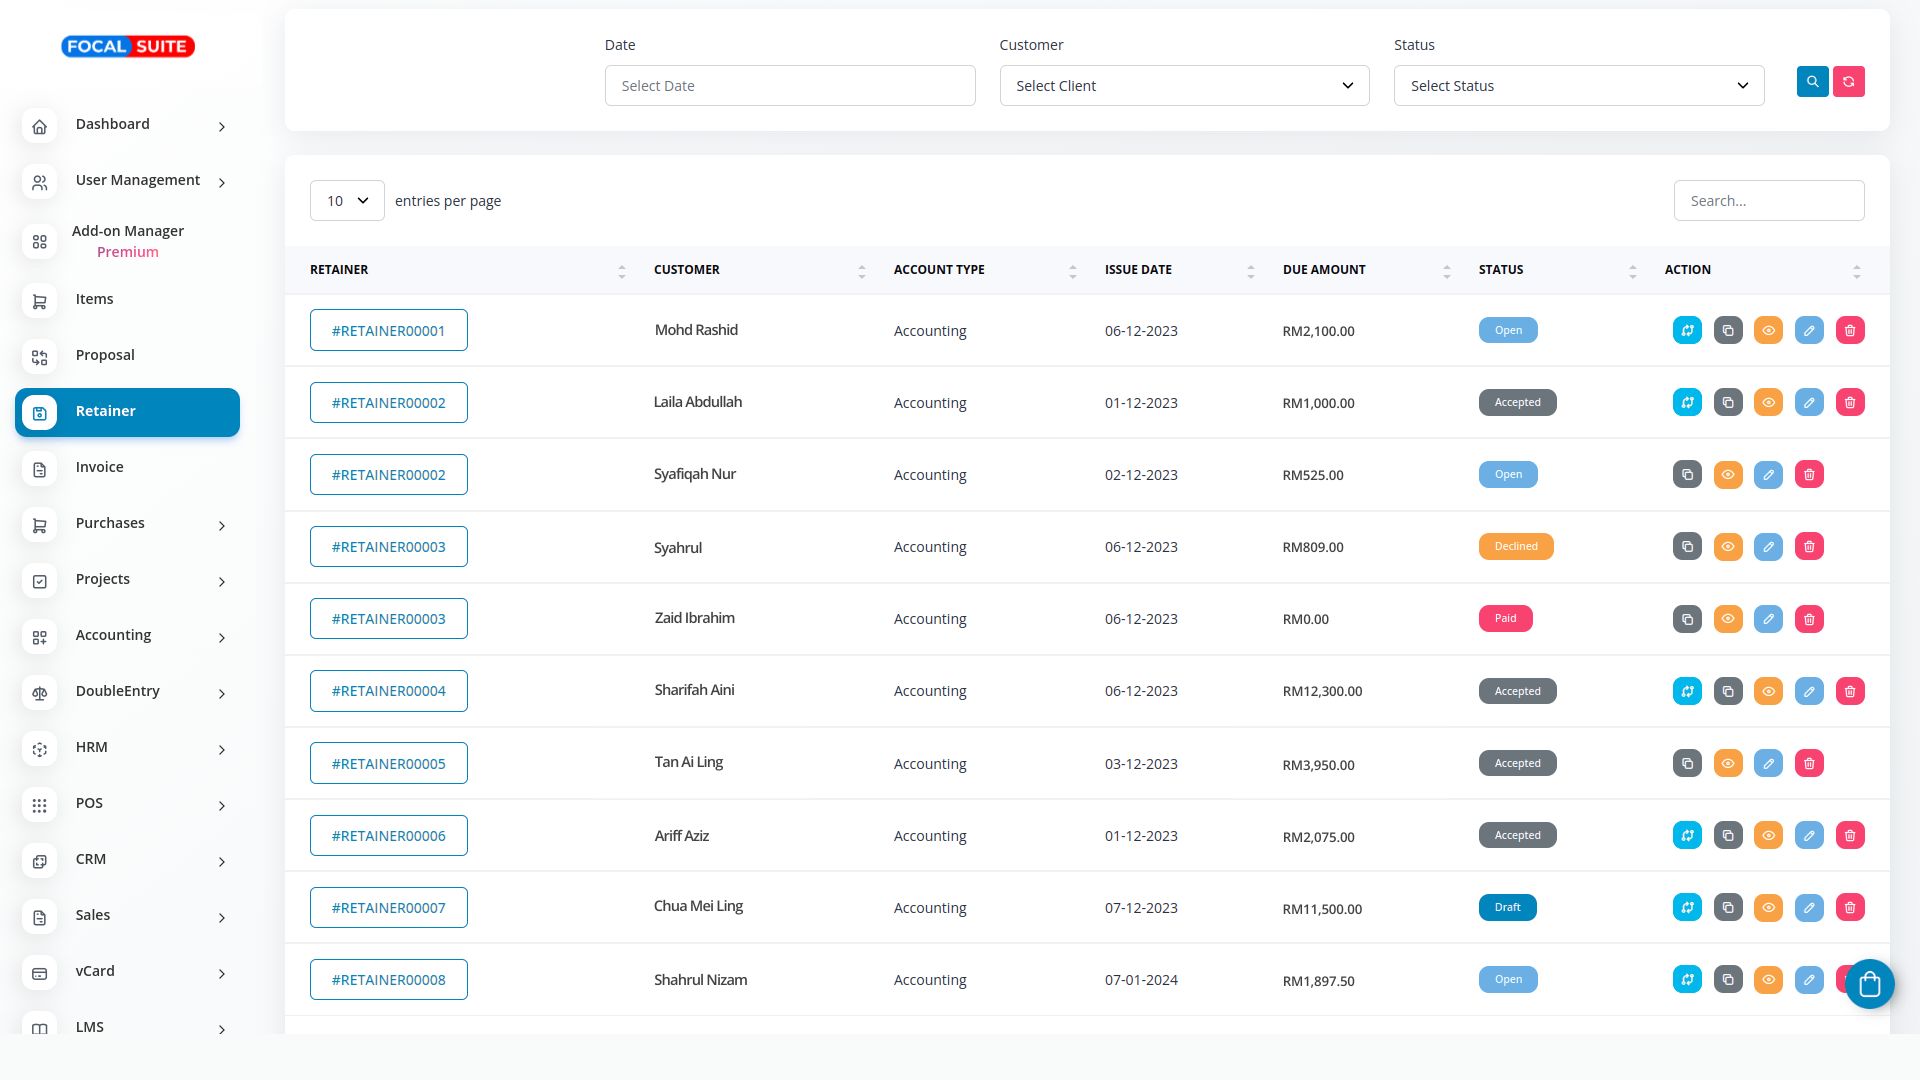Duplicate Laila Abdullah's retainer
Viewport: 1920px width, 1080px height.
coord(1728,403)
